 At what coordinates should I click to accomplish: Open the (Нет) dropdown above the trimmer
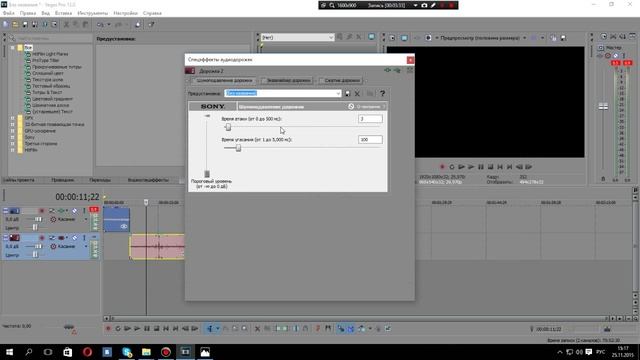tap(297, 37)
